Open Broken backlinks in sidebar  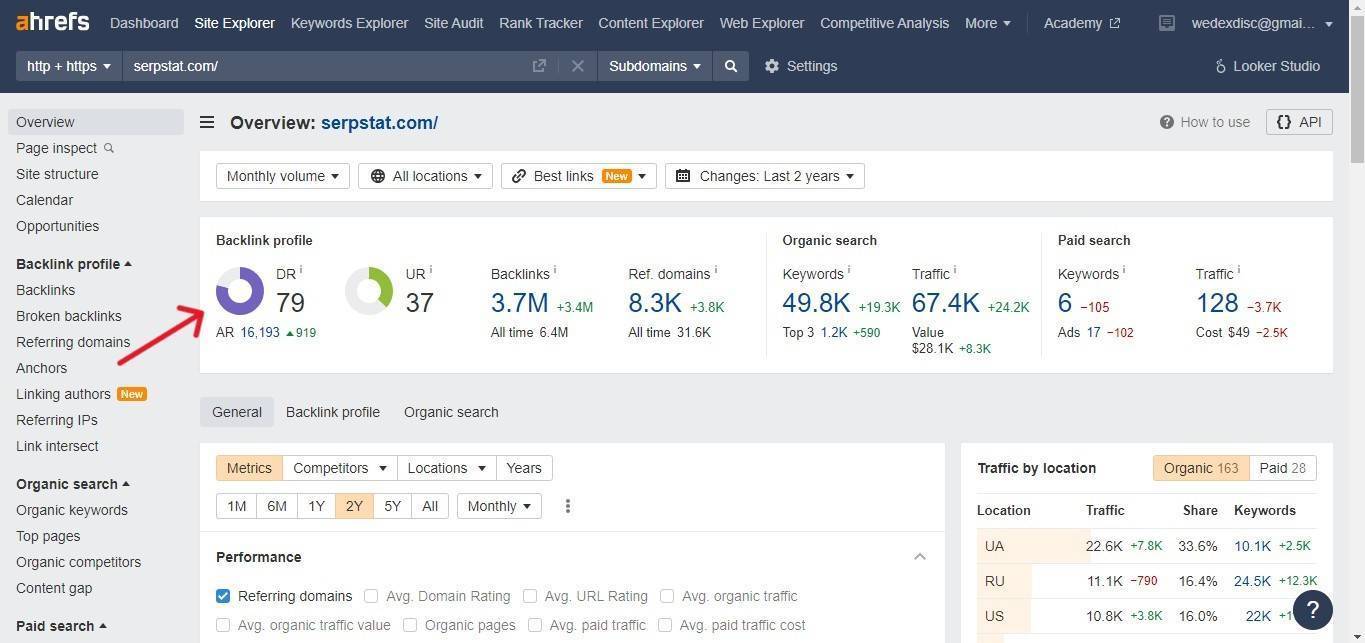click(x=69, y=316)
